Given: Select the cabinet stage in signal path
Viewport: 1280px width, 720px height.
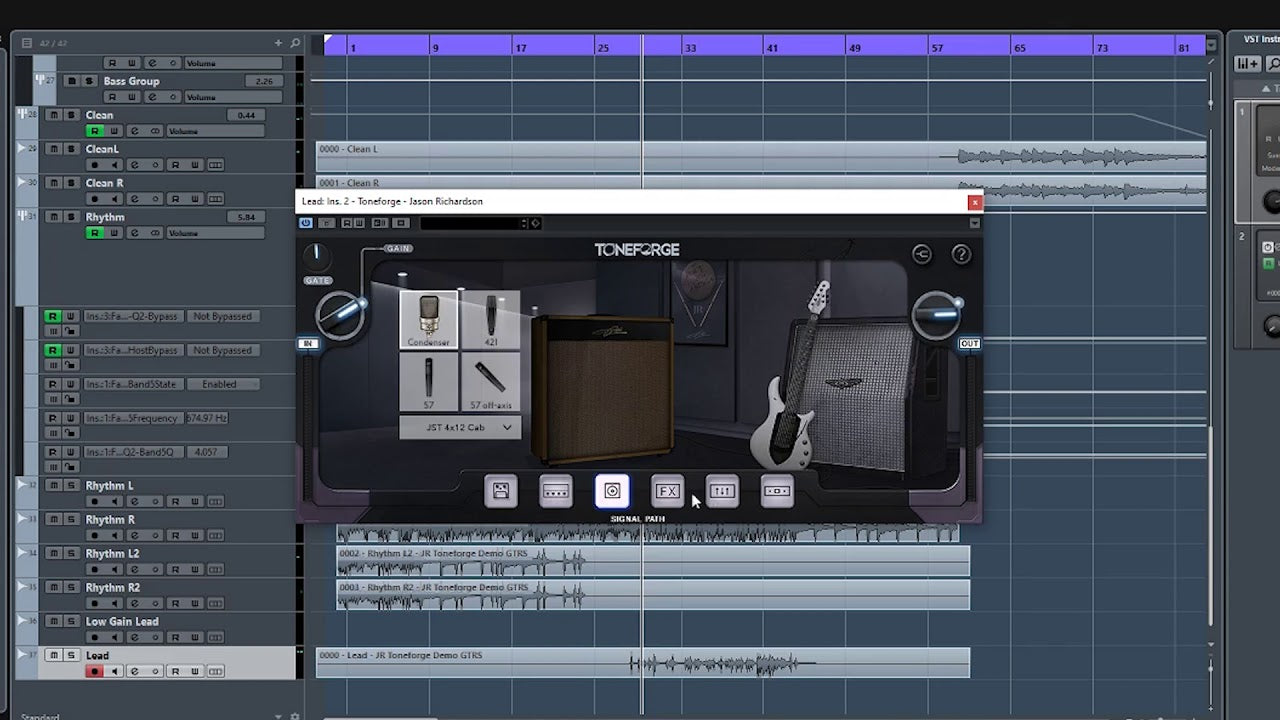Looking at the screenshot, I should (x=612, y=491).
